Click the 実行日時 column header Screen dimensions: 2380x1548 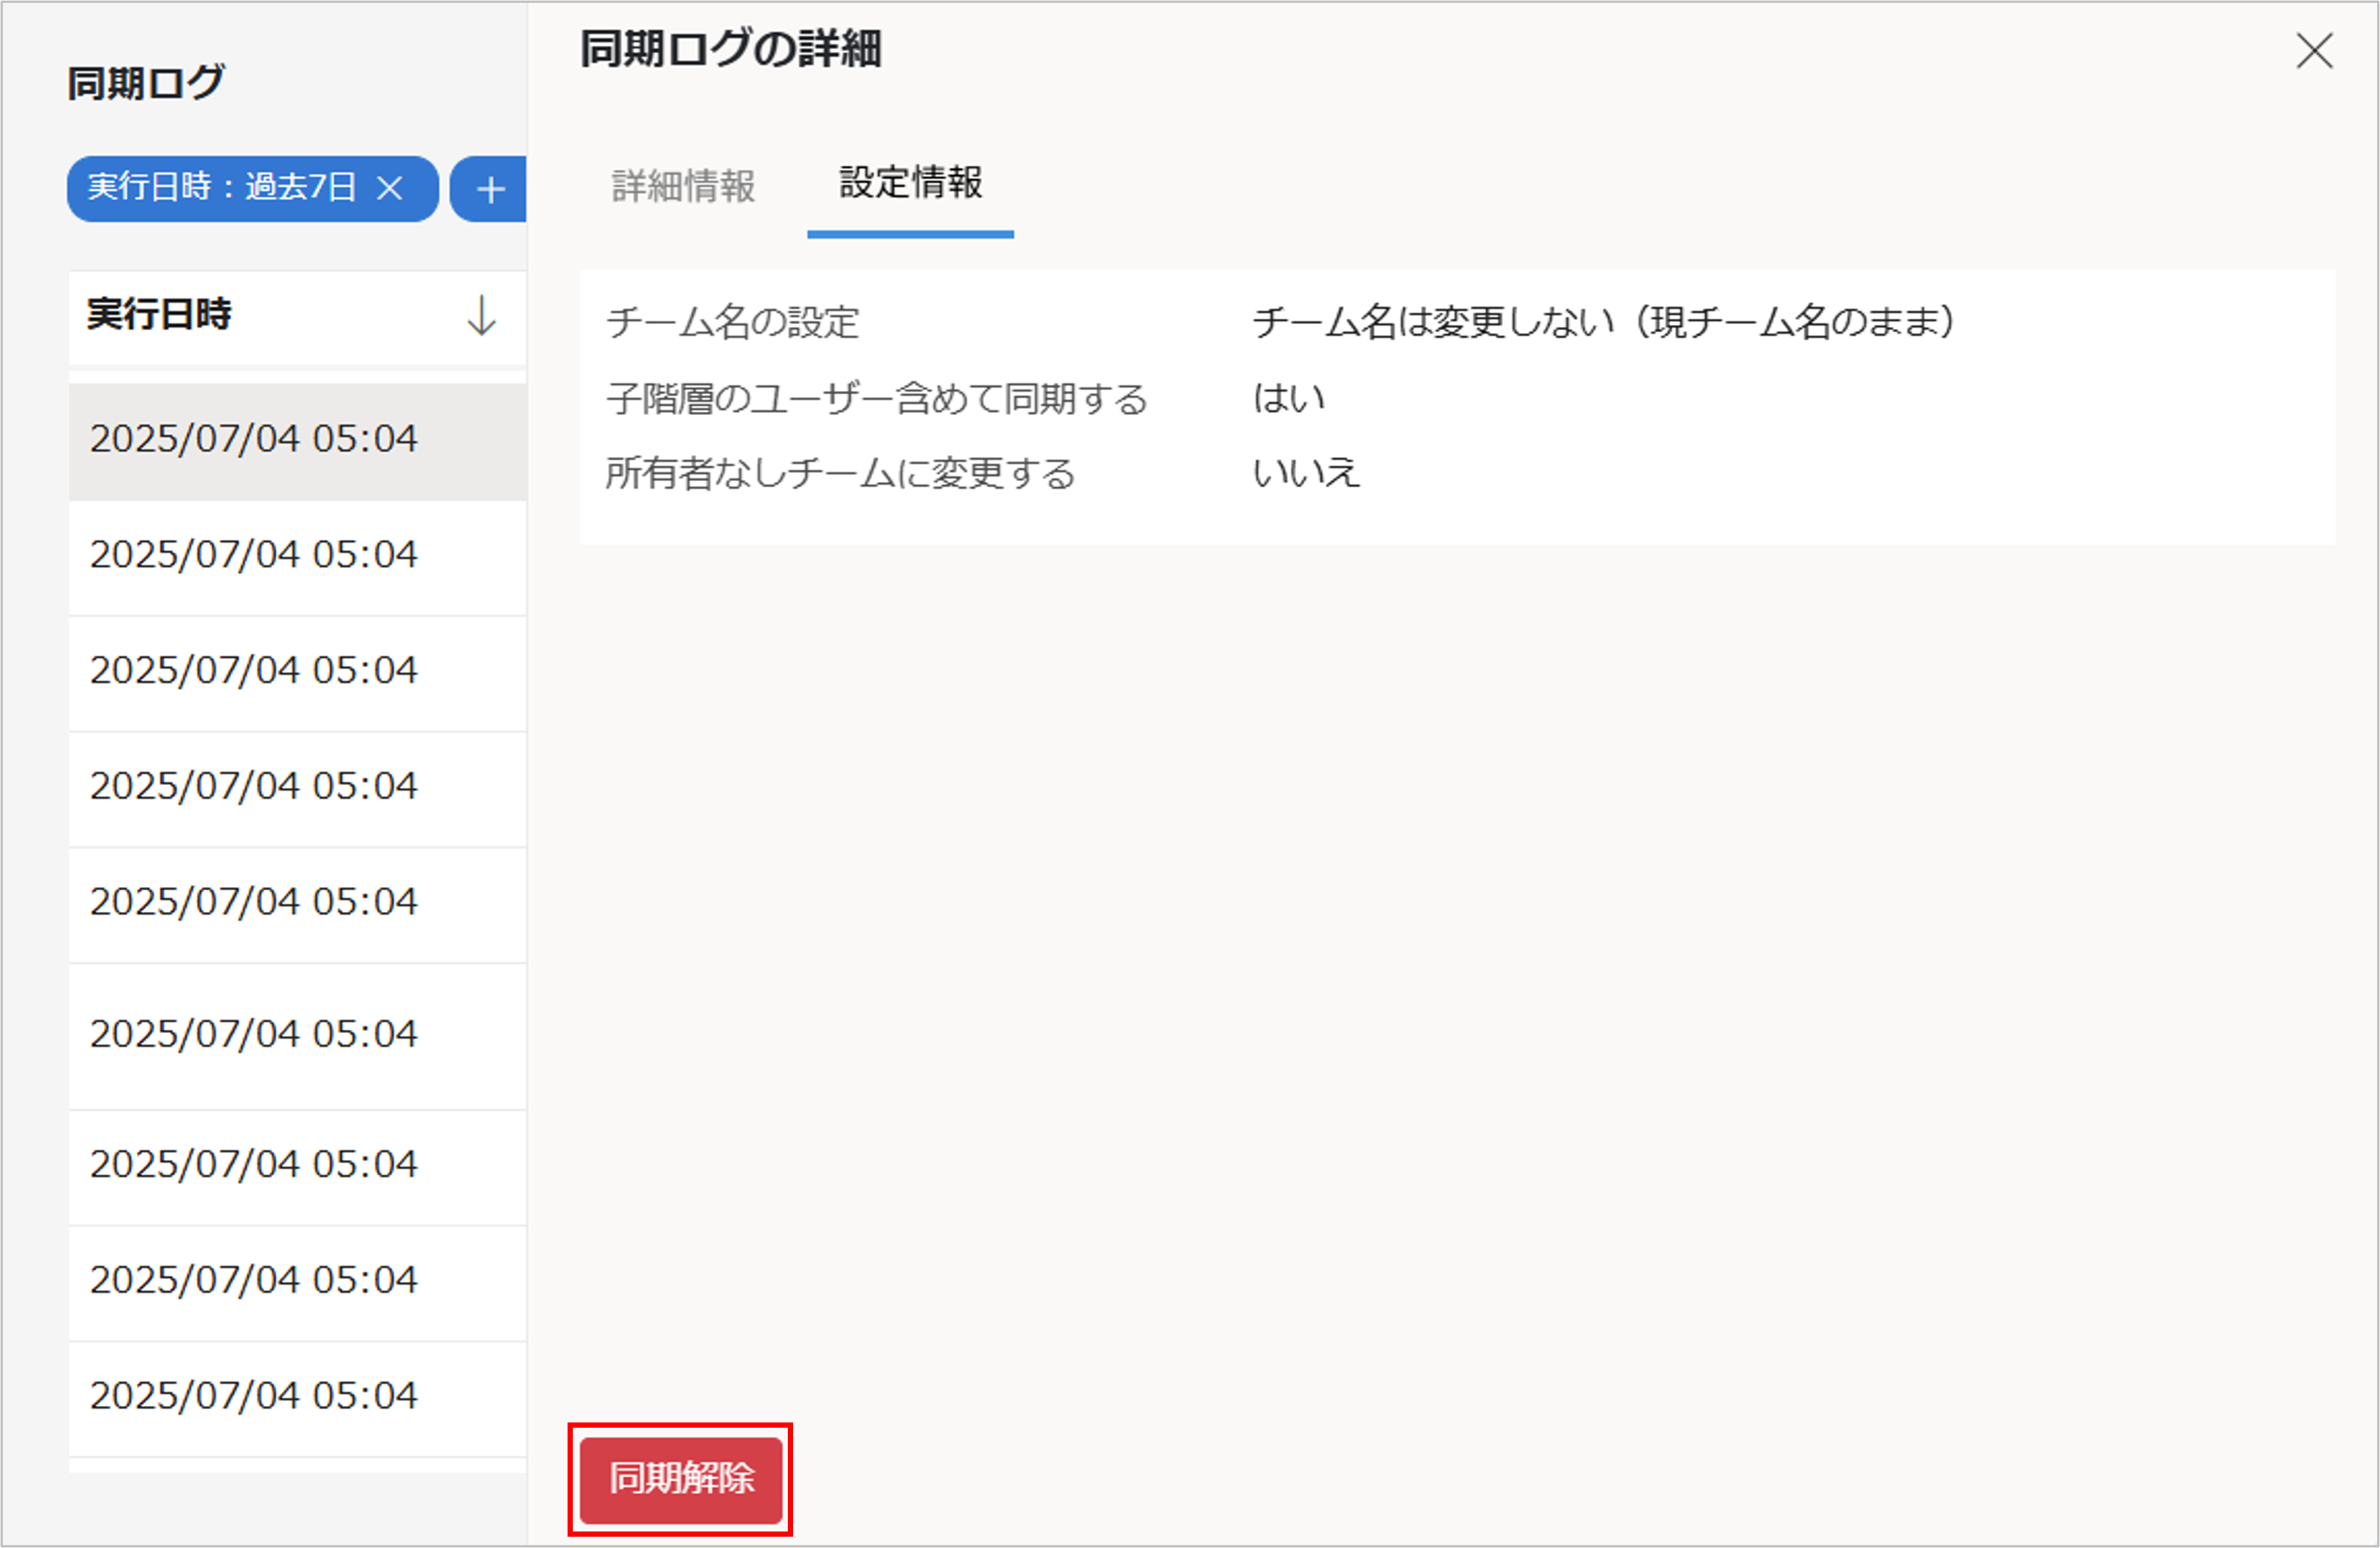tap(160, 315)
